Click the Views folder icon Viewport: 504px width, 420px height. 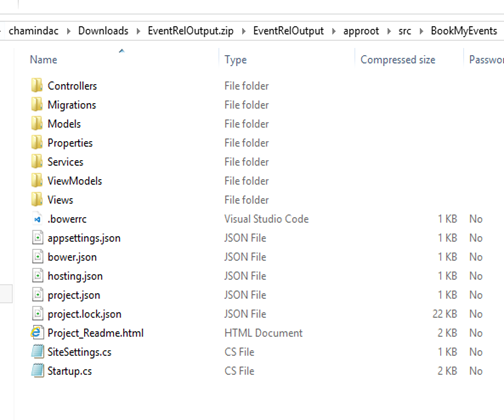point(37,200)
